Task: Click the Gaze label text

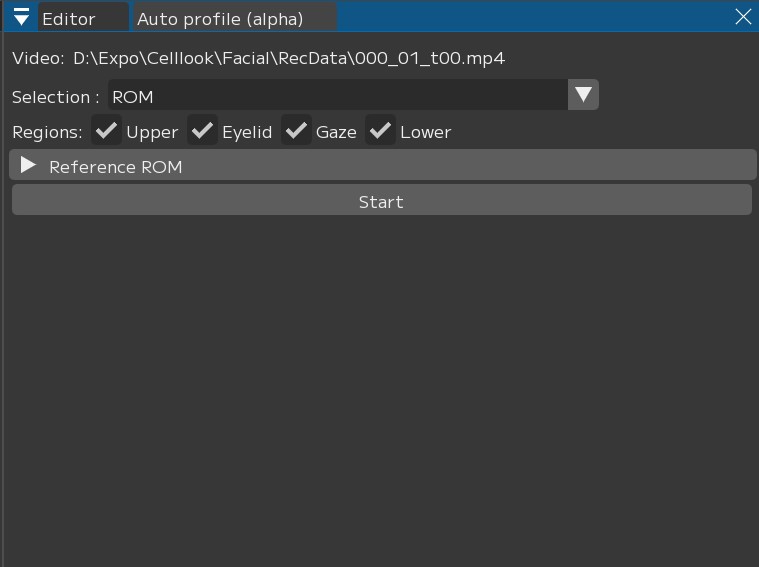Action: pos(336,132)
